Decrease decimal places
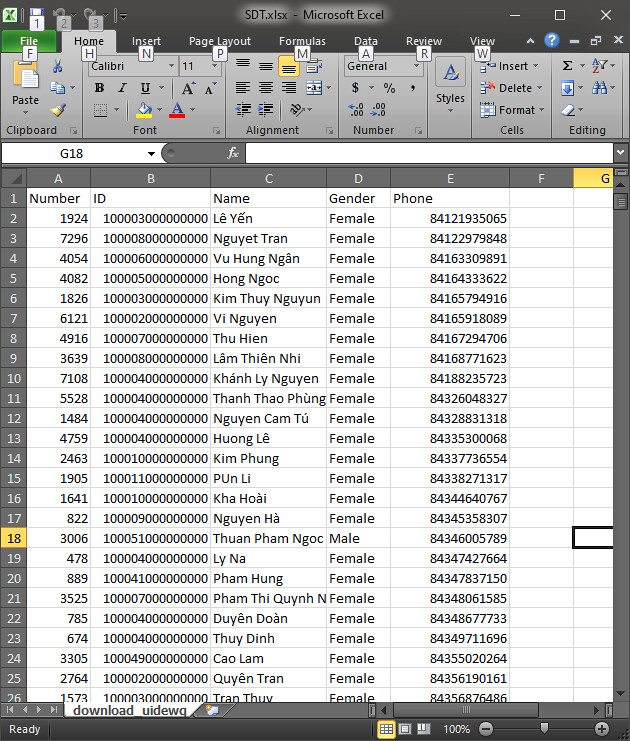The height and width of the screenshot is (741, 630). click(x=378, y=110)
